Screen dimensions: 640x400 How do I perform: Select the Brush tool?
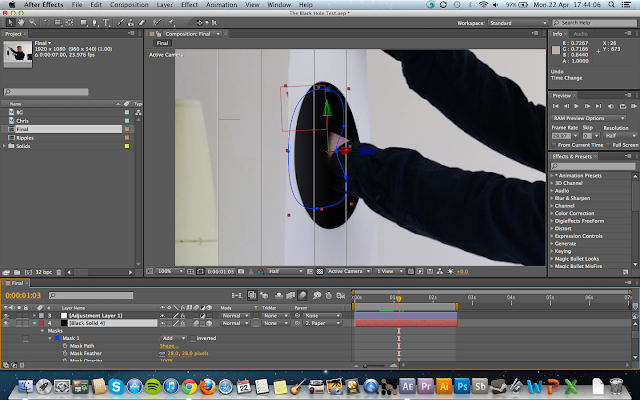pos(120,22)
